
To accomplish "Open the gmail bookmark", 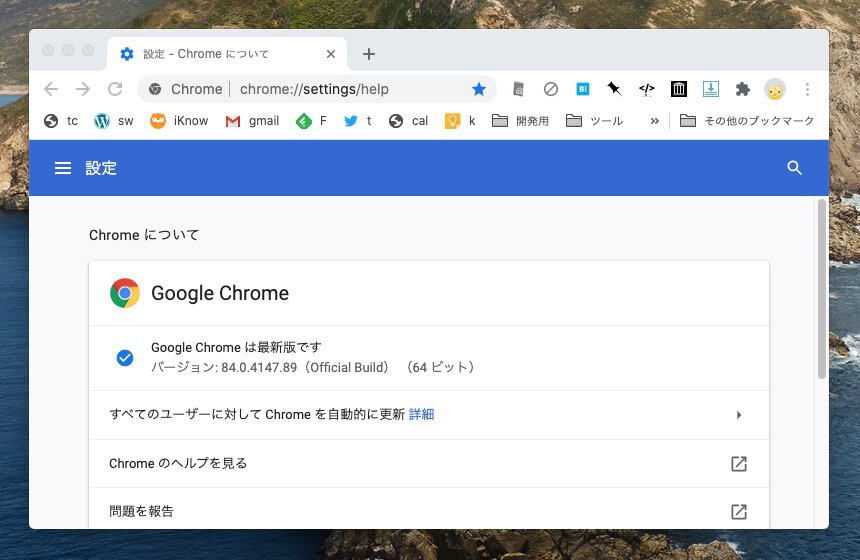I will (x=252, y=121).
